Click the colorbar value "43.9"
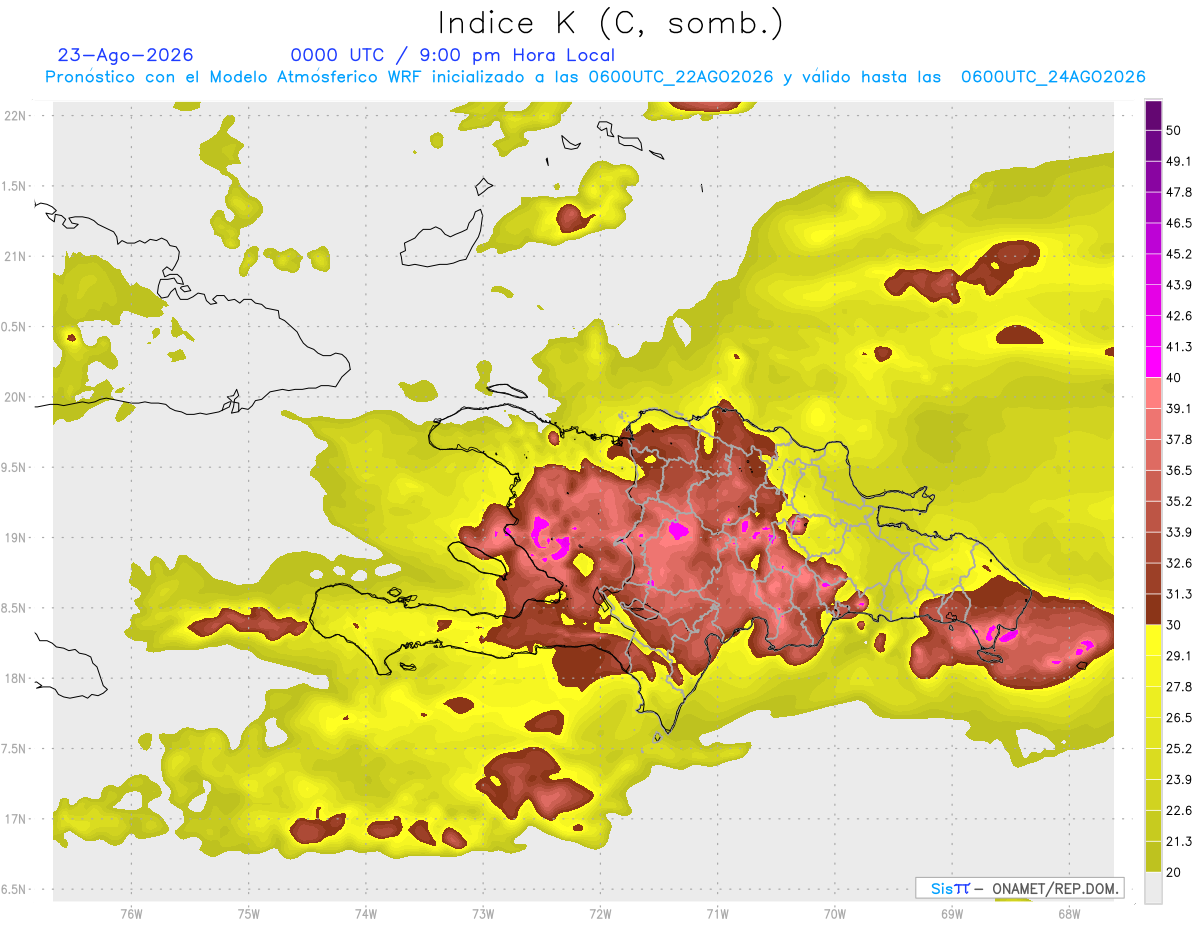 click(x=1180, y=285)
